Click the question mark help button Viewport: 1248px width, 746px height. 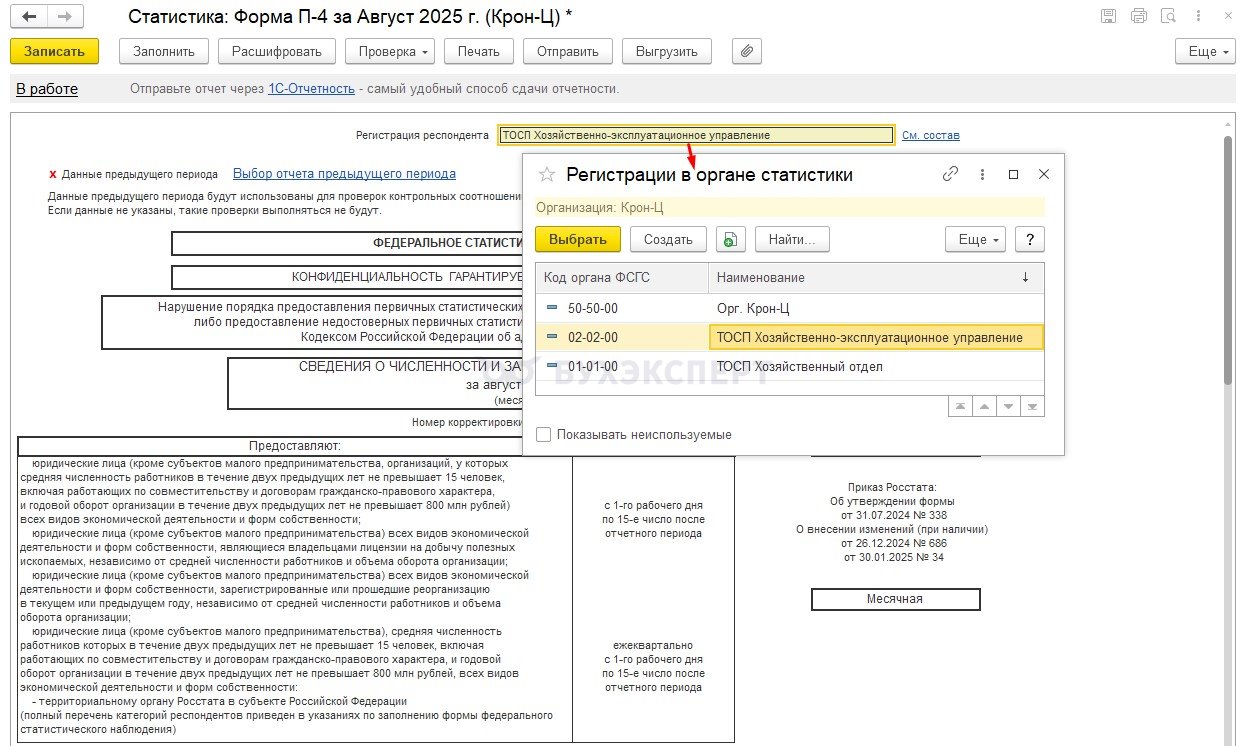[1029, 240]
